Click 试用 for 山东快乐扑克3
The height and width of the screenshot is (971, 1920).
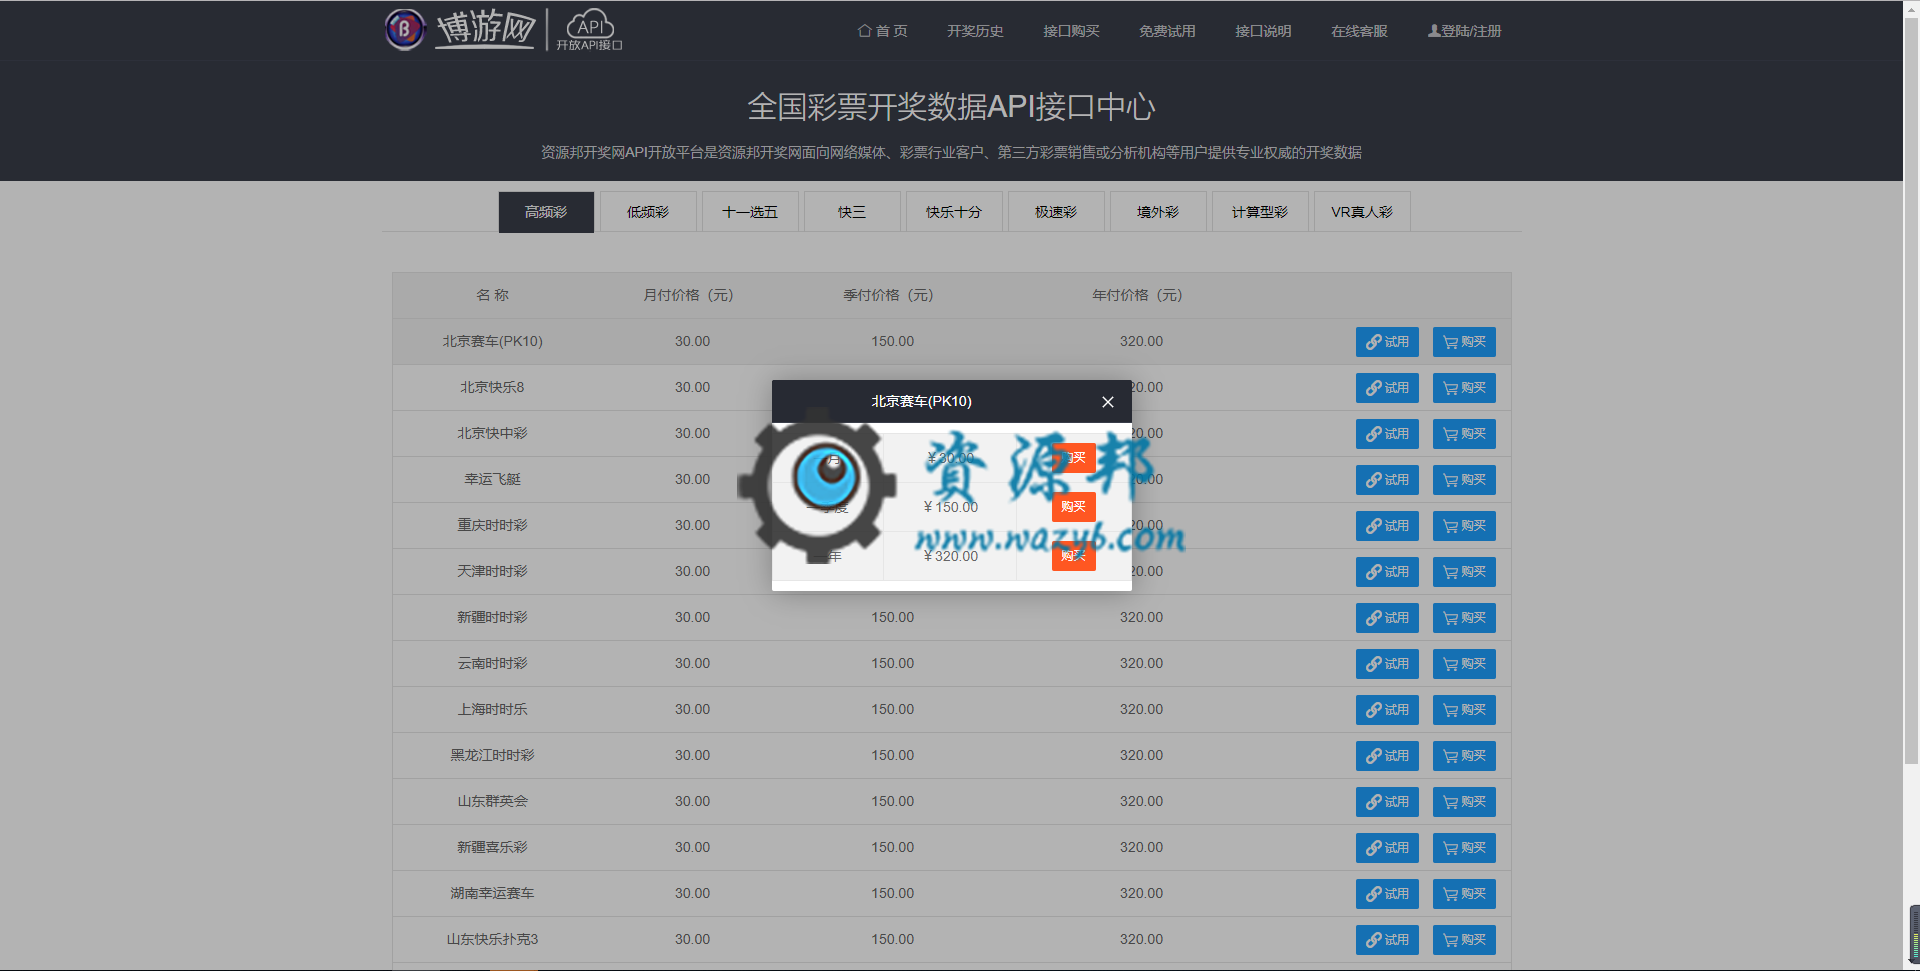click(1387, 940)
